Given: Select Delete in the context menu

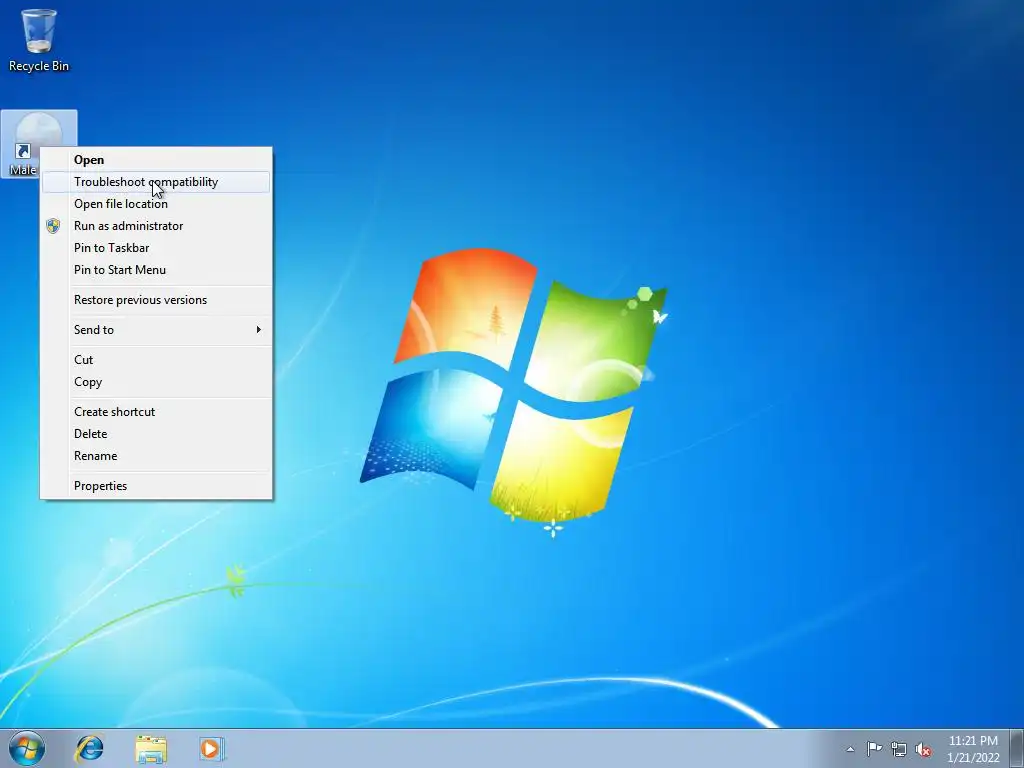Looking at the screenshot, I should point(155,434).
